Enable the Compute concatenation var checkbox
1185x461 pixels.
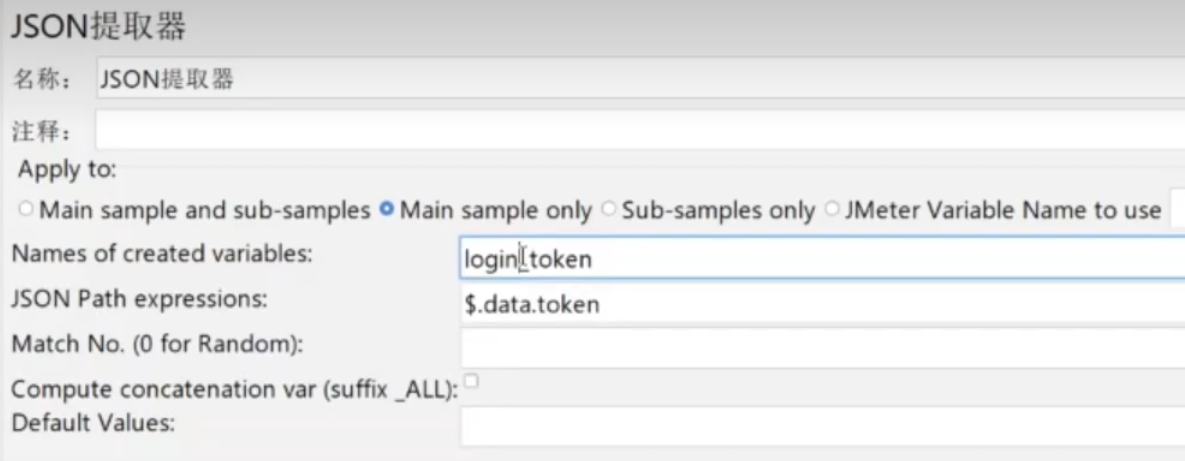point(471,381)
